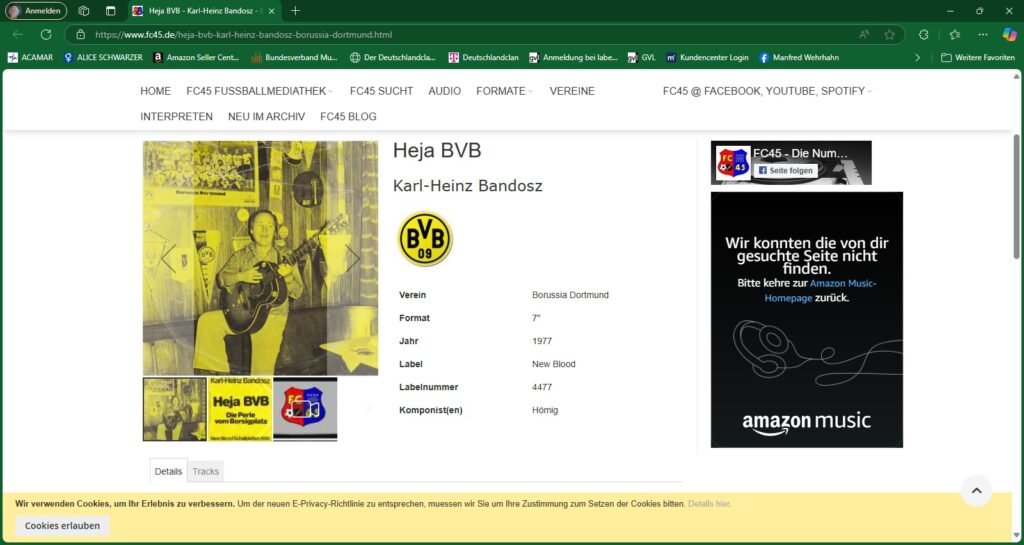
Task: Open the browser workspaces icon
Action: click(x=84, y=11)
